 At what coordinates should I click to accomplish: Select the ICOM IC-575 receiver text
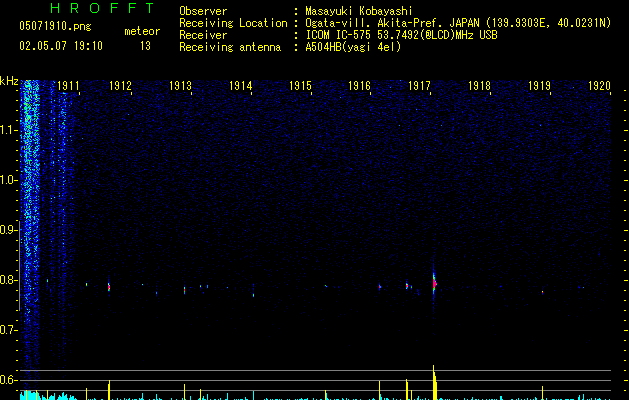pos(401,35)
